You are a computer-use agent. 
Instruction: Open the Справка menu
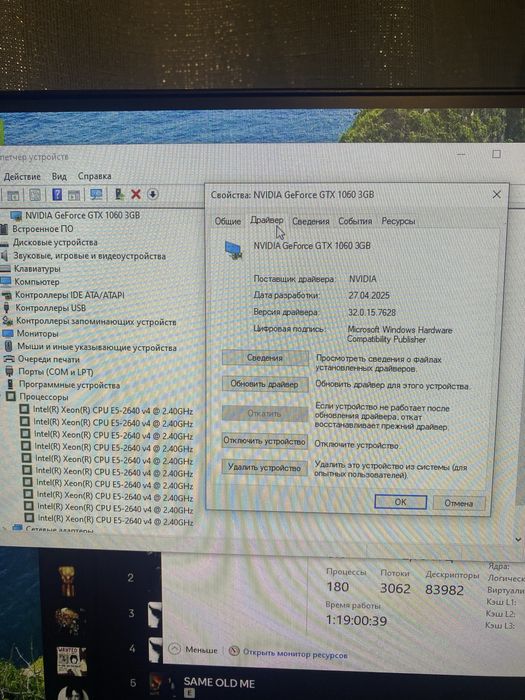95,176
